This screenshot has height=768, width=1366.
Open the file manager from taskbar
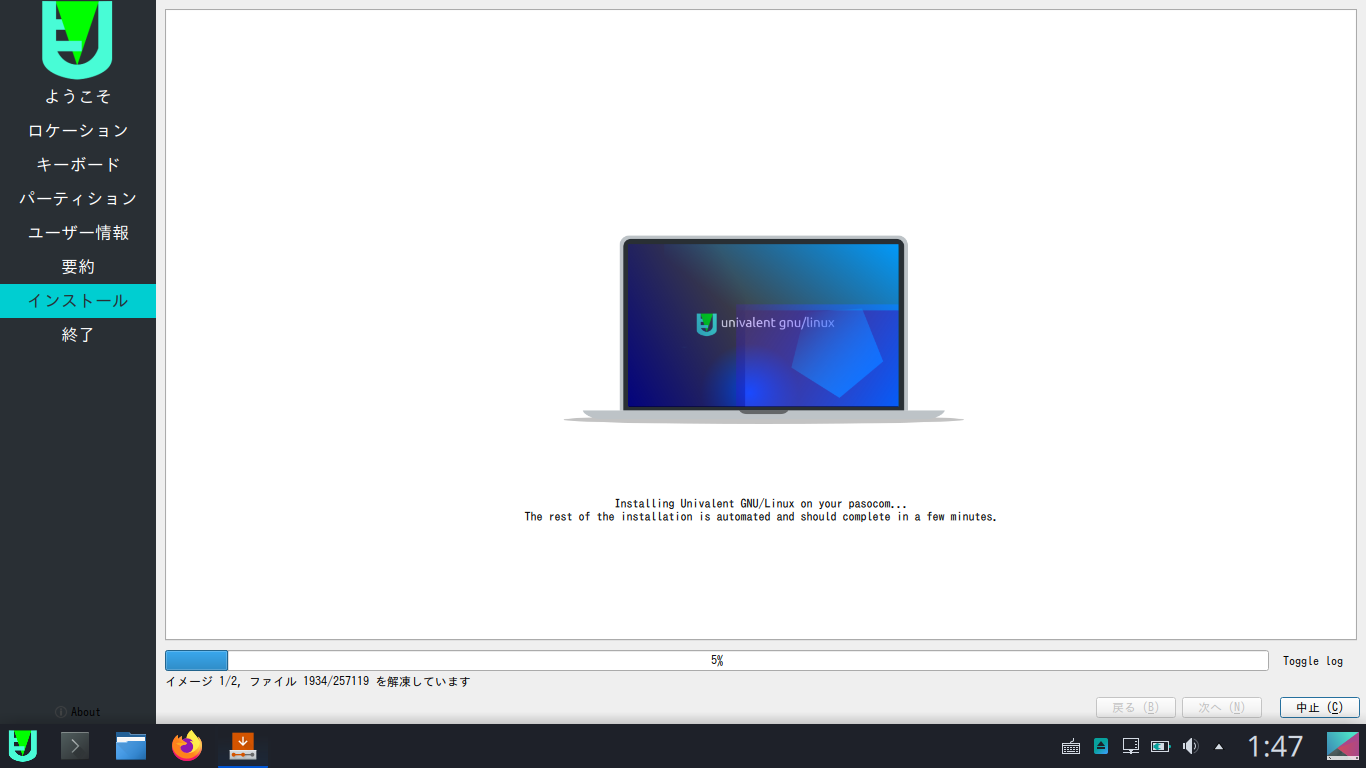[131, 746]
